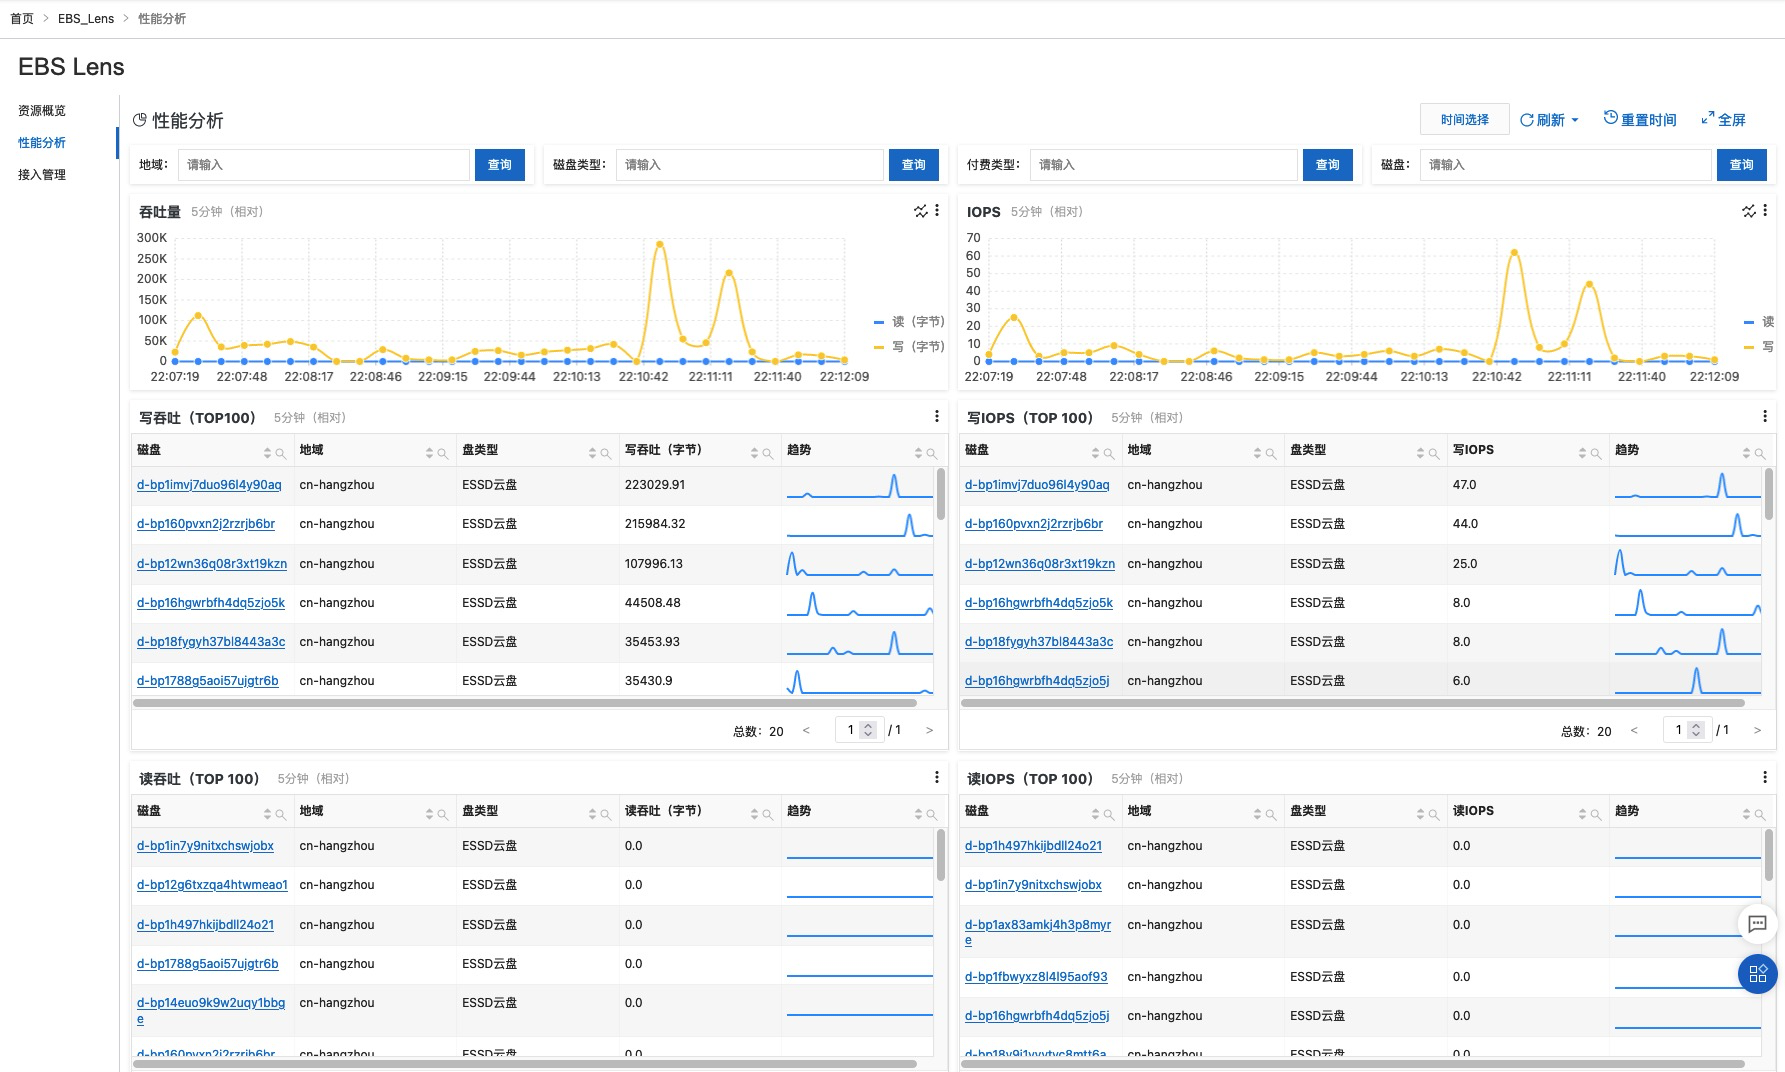Open the 吞吐量 panel more-options menu

[937, 211]
